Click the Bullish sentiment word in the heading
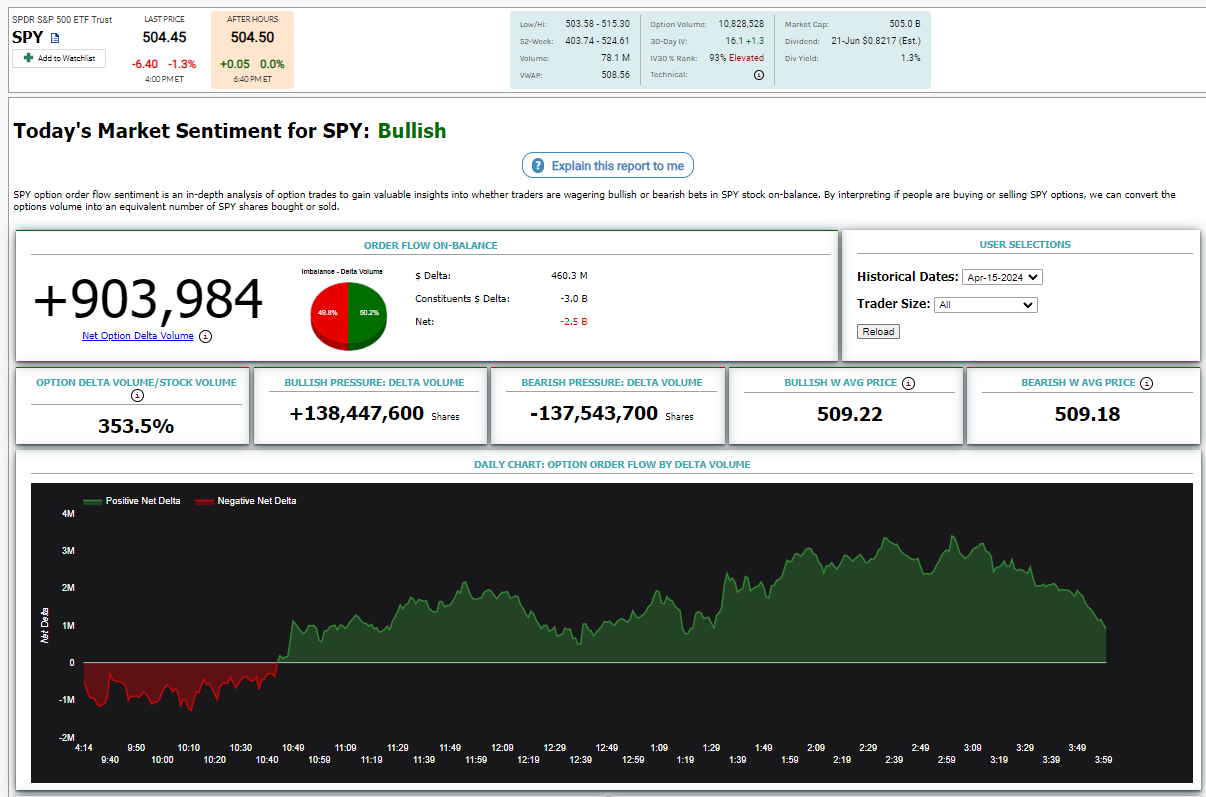Viewport: 1206px width, 797px height. coord(412,131)
